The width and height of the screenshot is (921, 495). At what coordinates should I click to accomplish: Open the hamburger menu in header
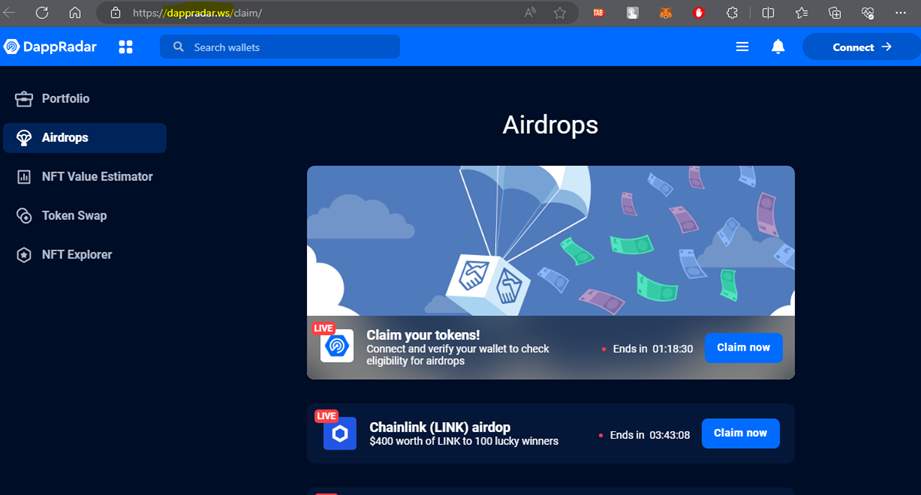pos(742,47)
